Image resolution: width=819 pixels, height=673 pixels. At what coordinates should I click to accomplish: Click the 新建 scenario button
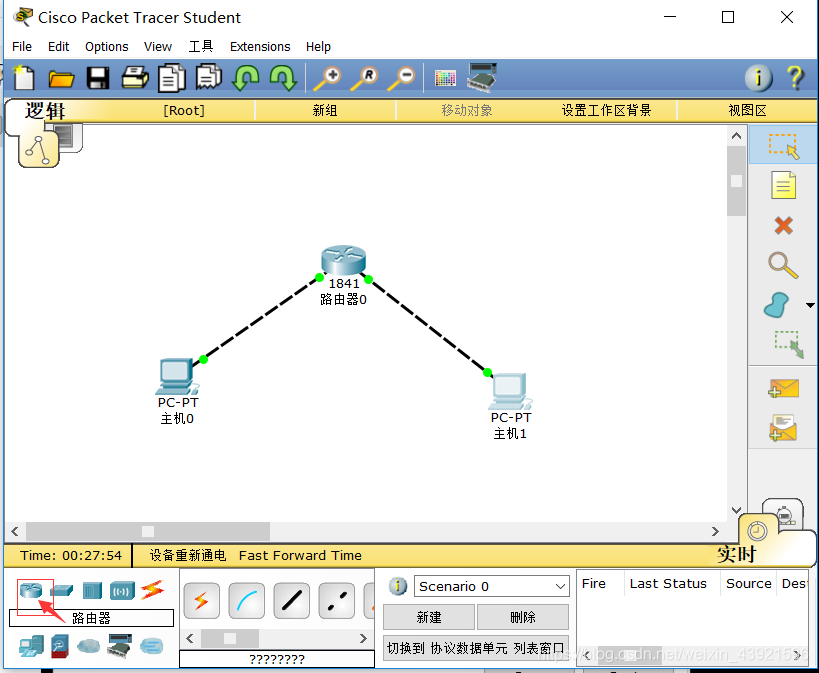coord(429,617)
